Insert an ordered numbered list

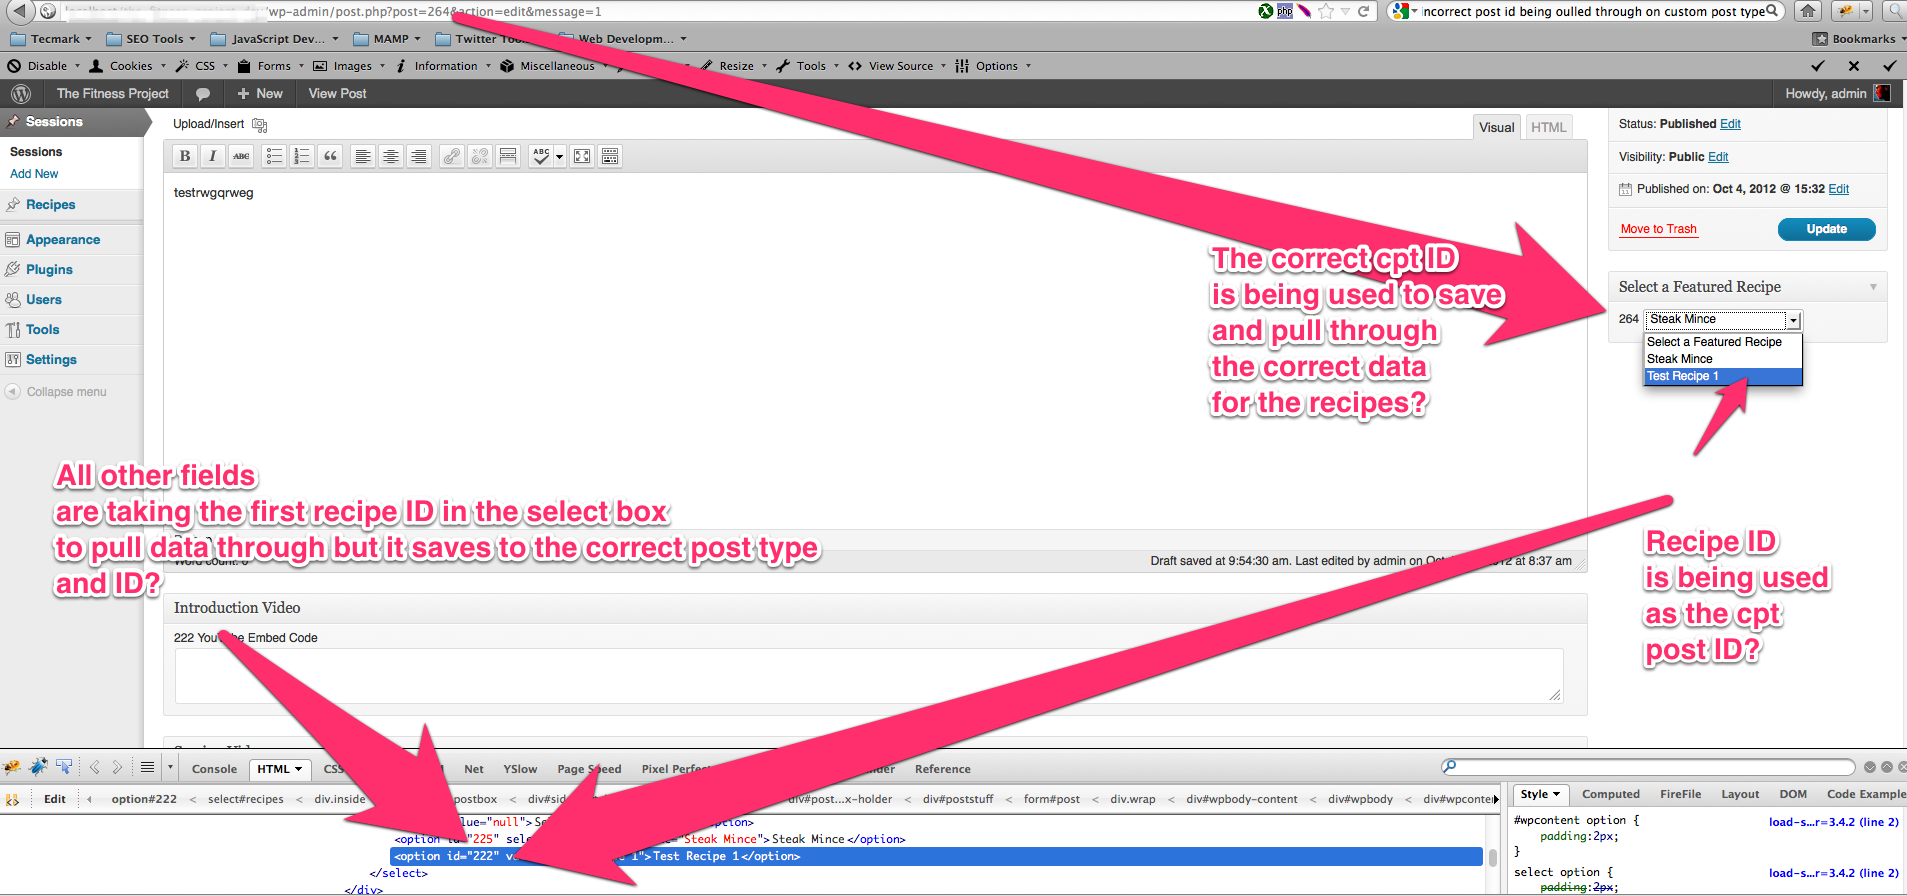[302, 156]
